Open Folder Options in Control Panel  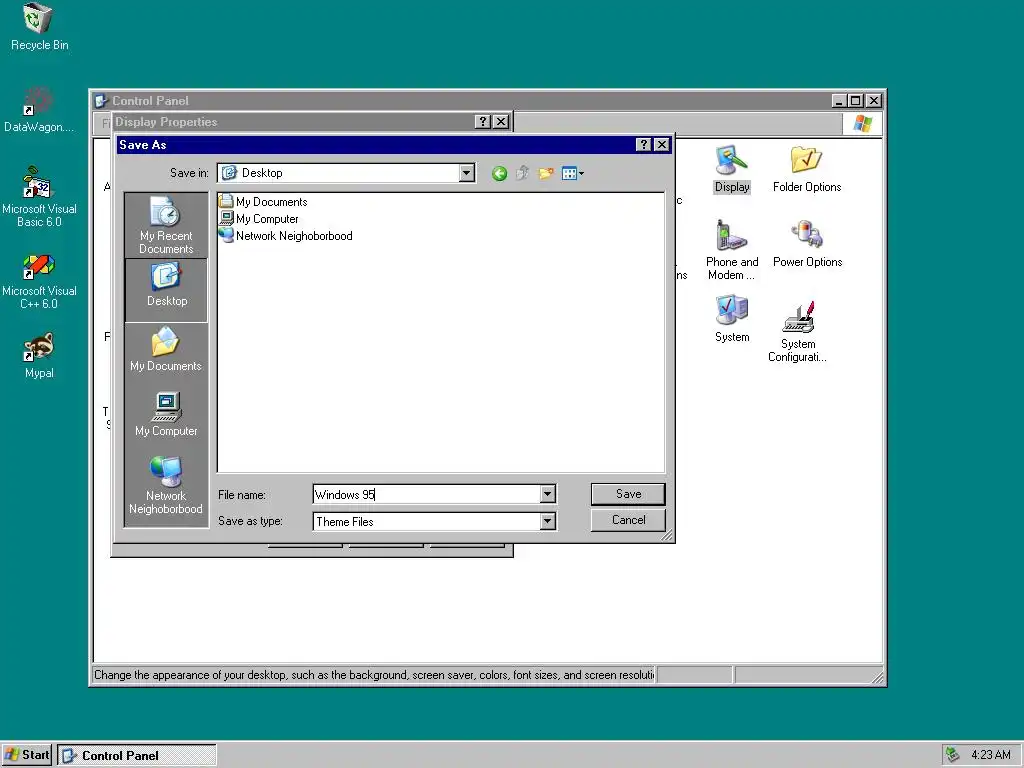pyautogui.click(x=807, y=169)
